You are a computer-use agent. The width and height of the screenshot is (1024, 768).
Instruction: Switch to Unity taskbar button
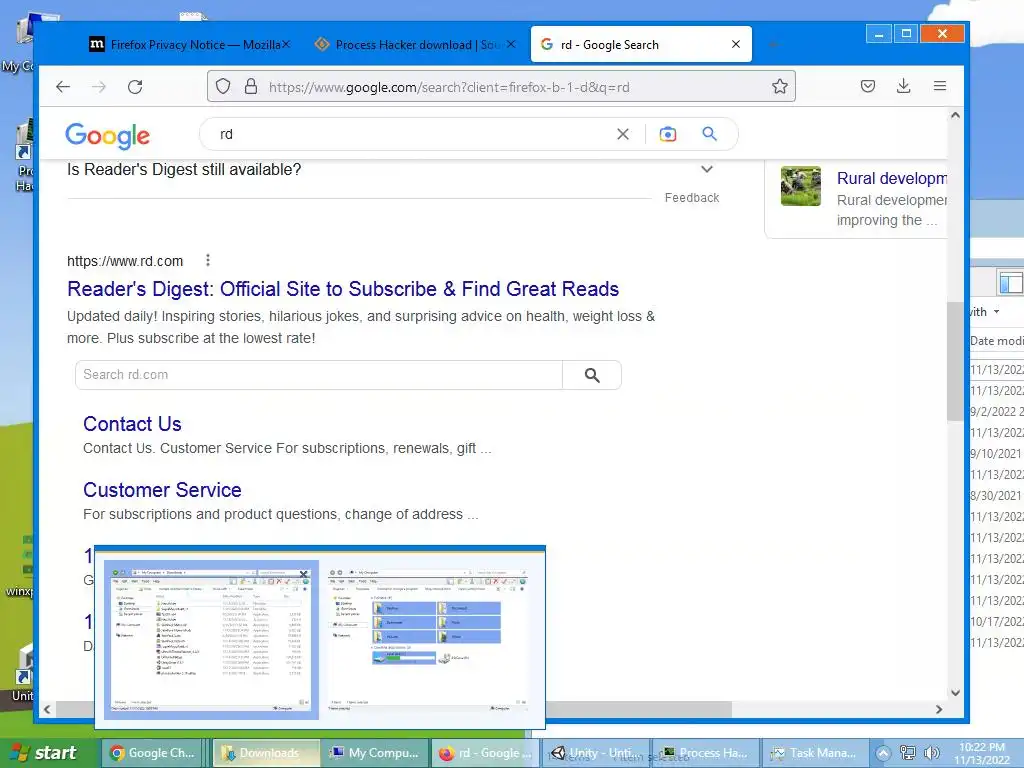[x=594, y=753]
